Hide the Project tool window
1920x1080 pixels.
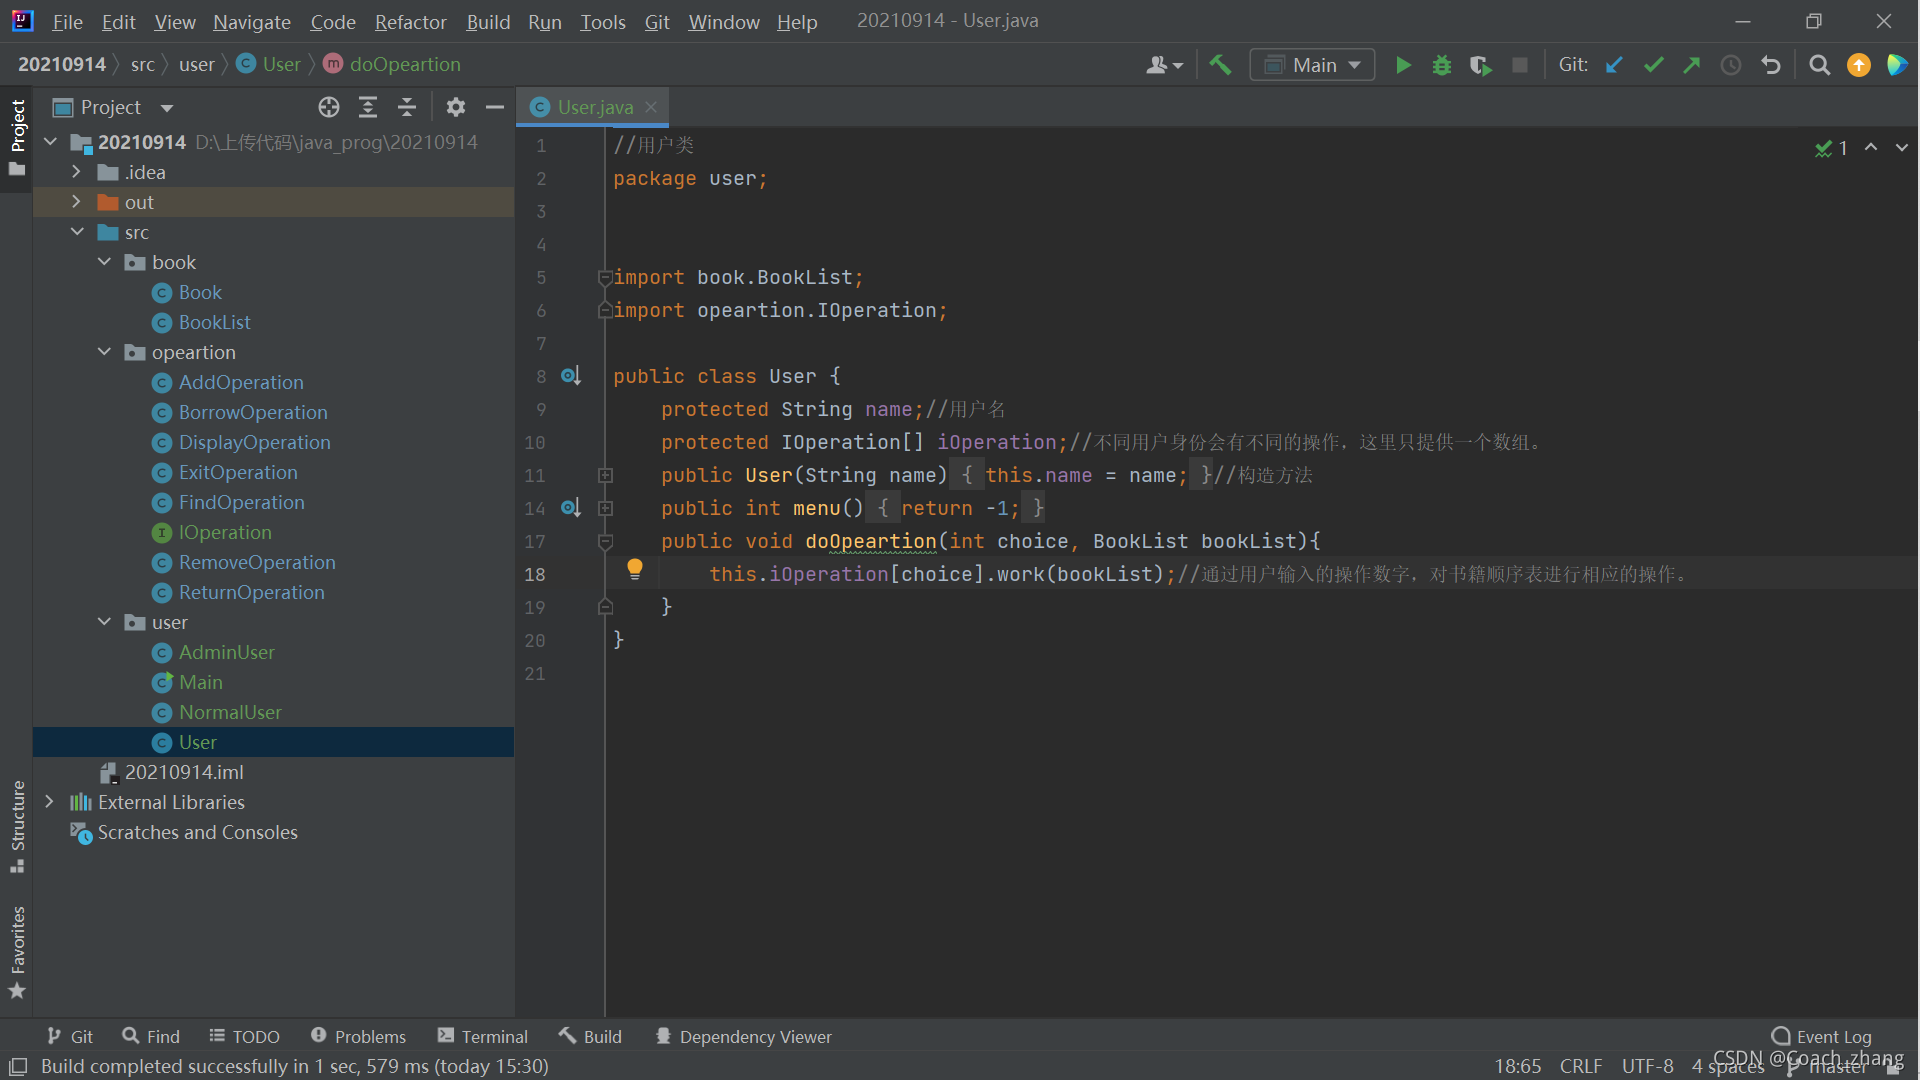[x=494, y=107]
